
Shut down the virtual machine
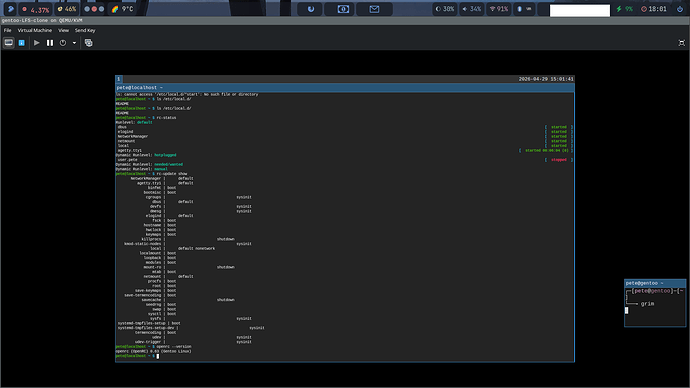tap(63, 43)
